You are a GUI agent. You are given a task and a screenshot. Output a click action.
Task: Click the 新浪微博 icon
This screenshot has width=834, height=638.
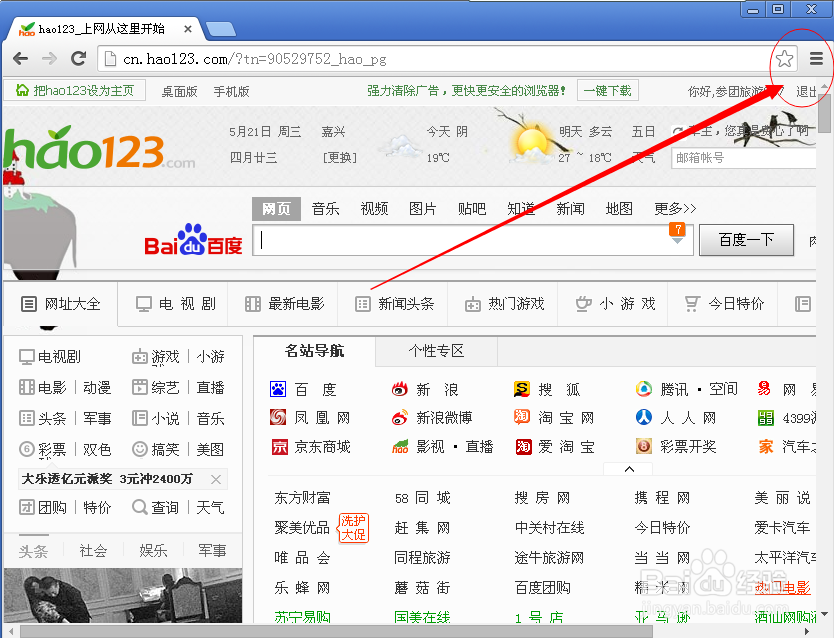(x=399, y=418)
